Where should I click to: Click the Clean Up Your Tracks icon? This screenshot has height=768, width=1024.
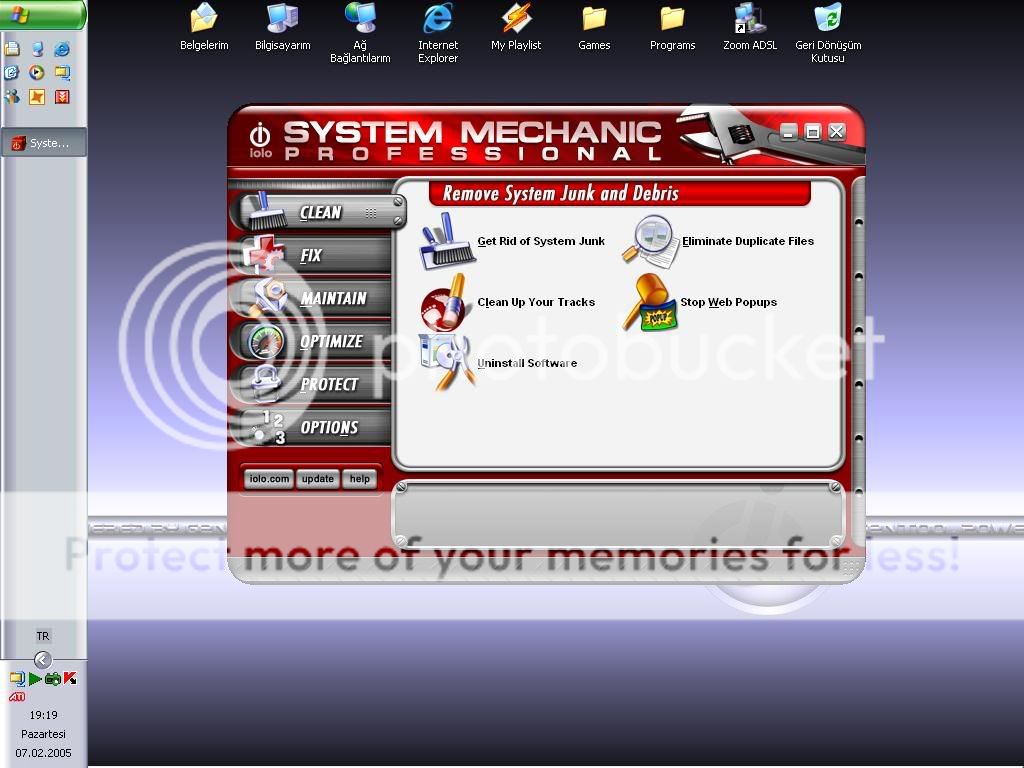coord(446,302)
